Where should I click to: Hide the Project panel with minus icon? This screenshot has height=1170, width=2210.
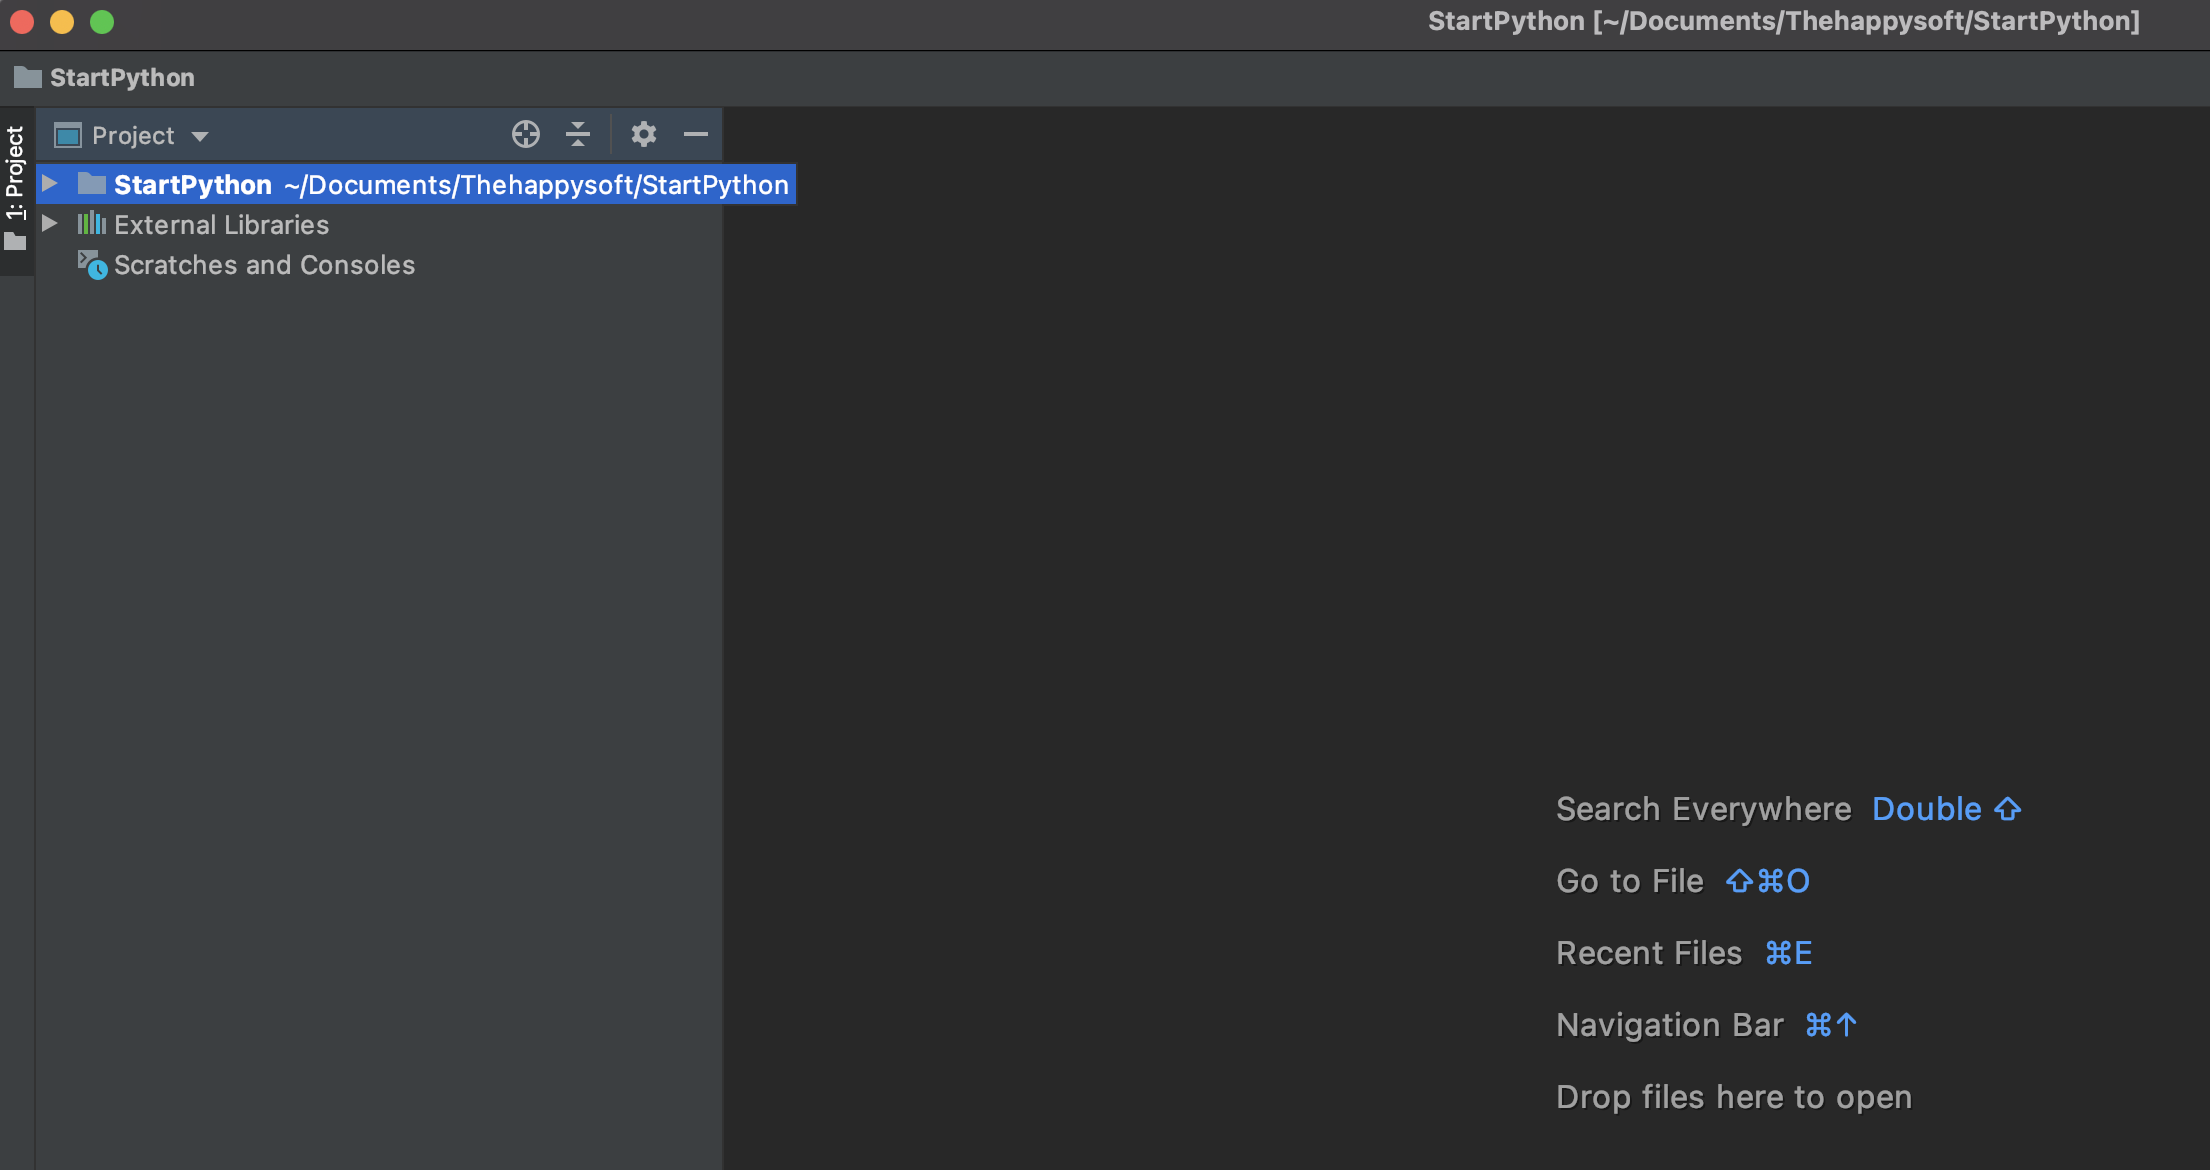[x=696, y=134]
